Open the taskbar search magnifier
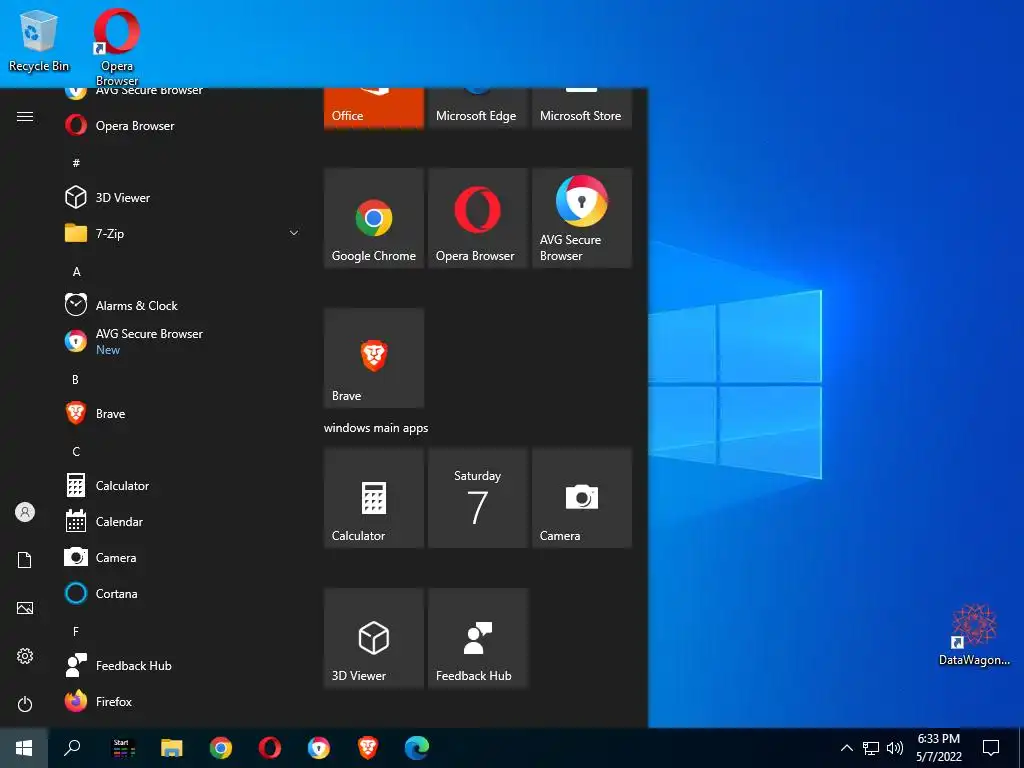The height and width of the screenshot is (768, 1024). (x=72, y=748)
